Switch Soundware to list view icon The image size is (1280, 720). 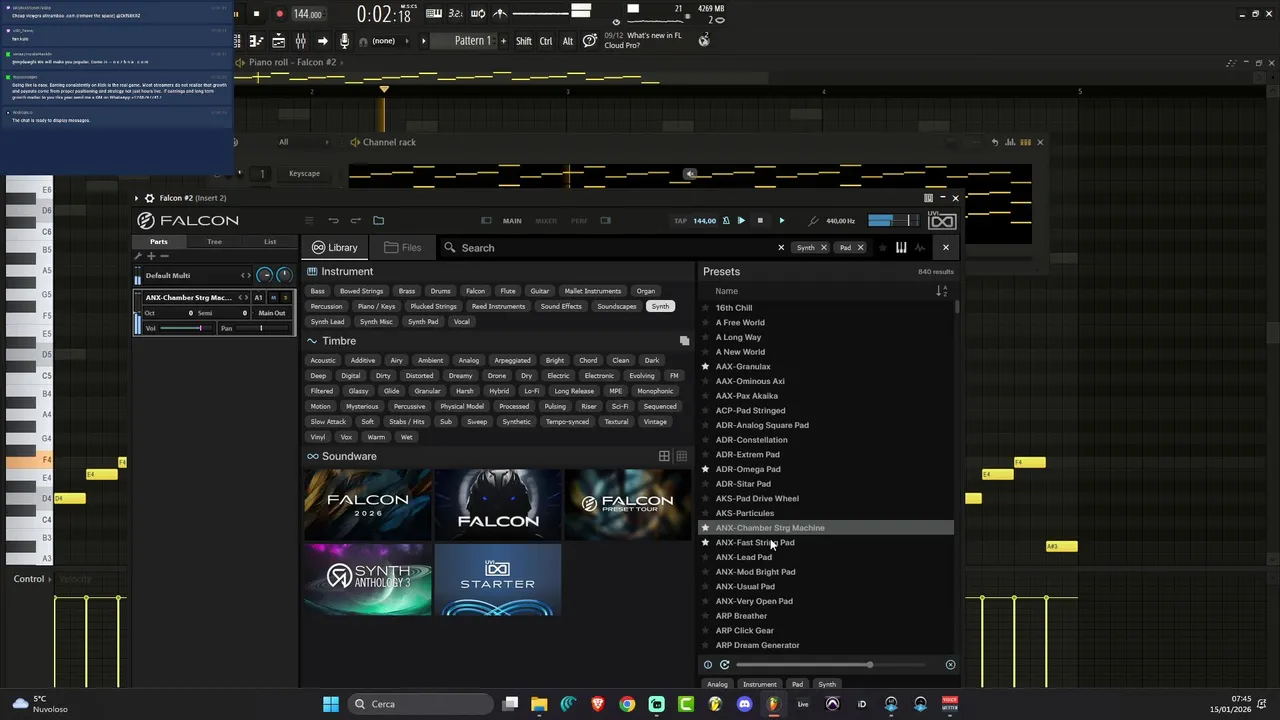[681, 456]
